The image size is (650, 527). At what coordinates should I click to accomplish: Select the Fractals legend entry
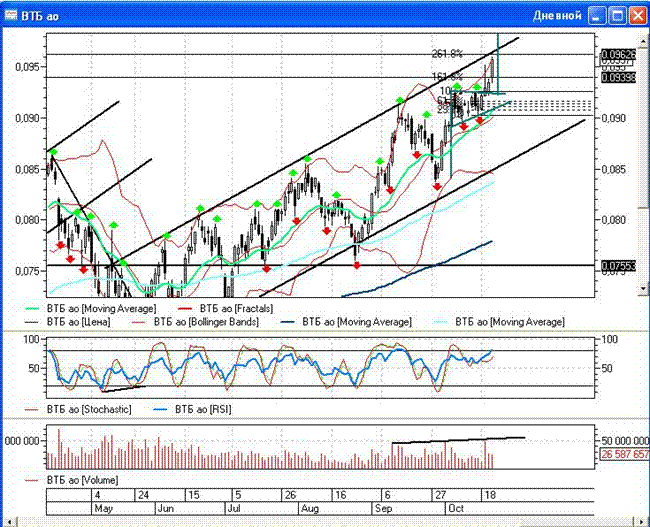[225, 309]
